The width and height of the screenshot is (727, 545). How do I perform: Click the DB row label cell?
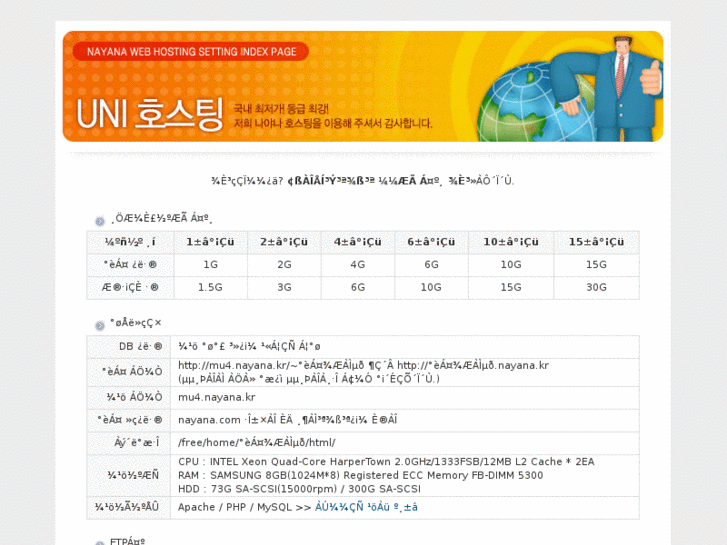pos(128,346)
